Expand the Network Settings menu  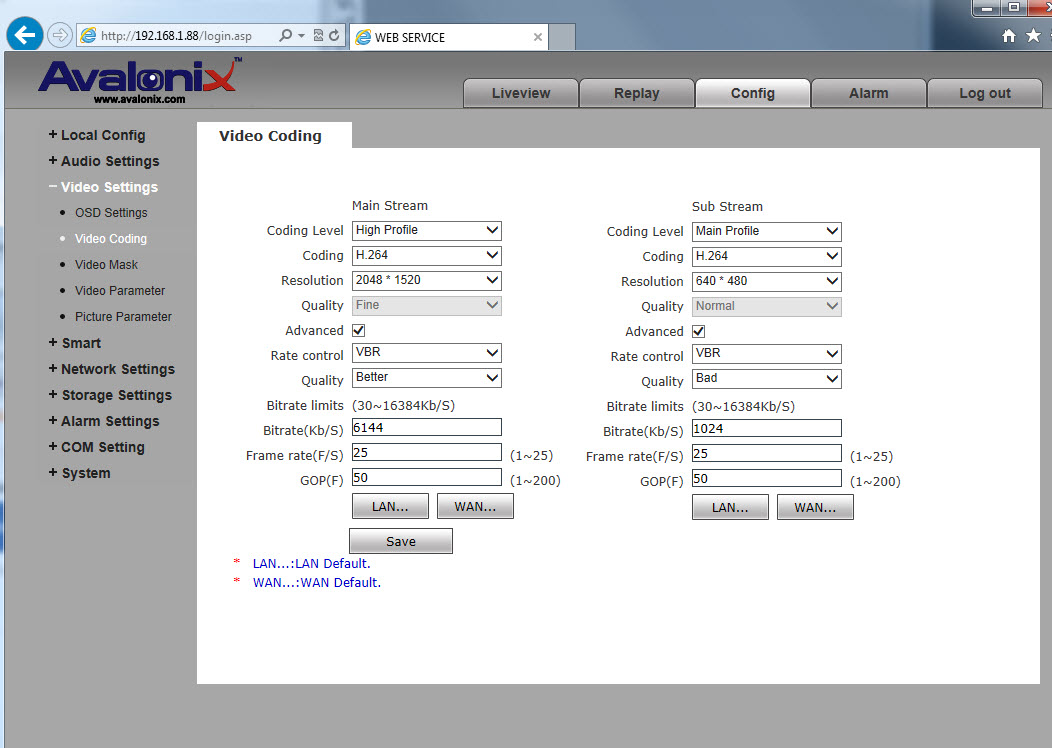click(x=117, y=369)
